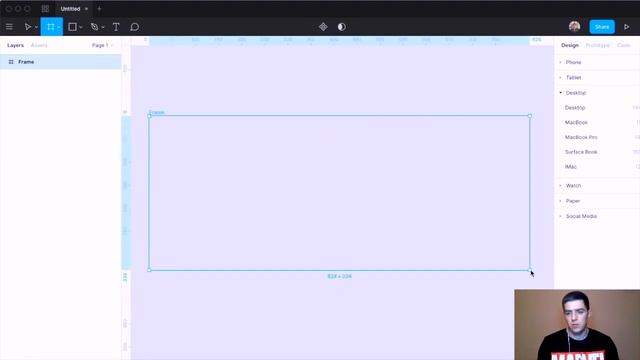
Task: Select the Text tool
Action: point(116,27)
